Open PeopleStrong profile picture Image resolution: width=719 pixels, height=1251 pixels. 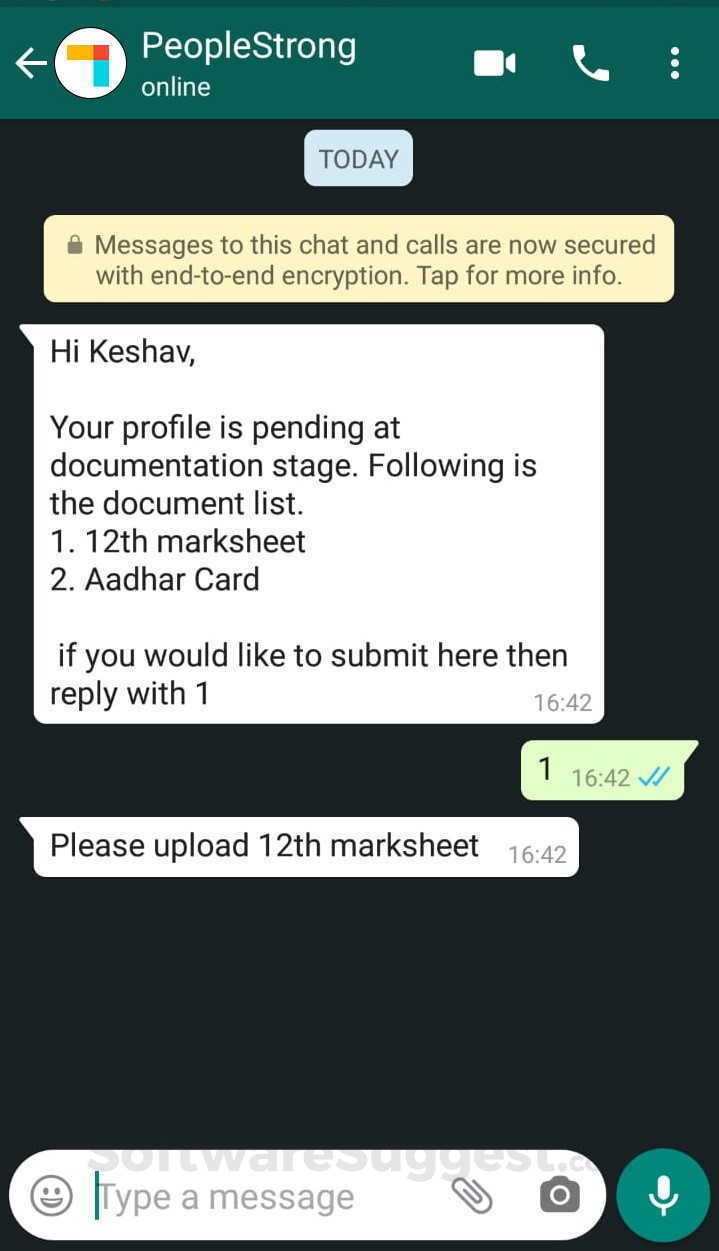pos(89,62)
